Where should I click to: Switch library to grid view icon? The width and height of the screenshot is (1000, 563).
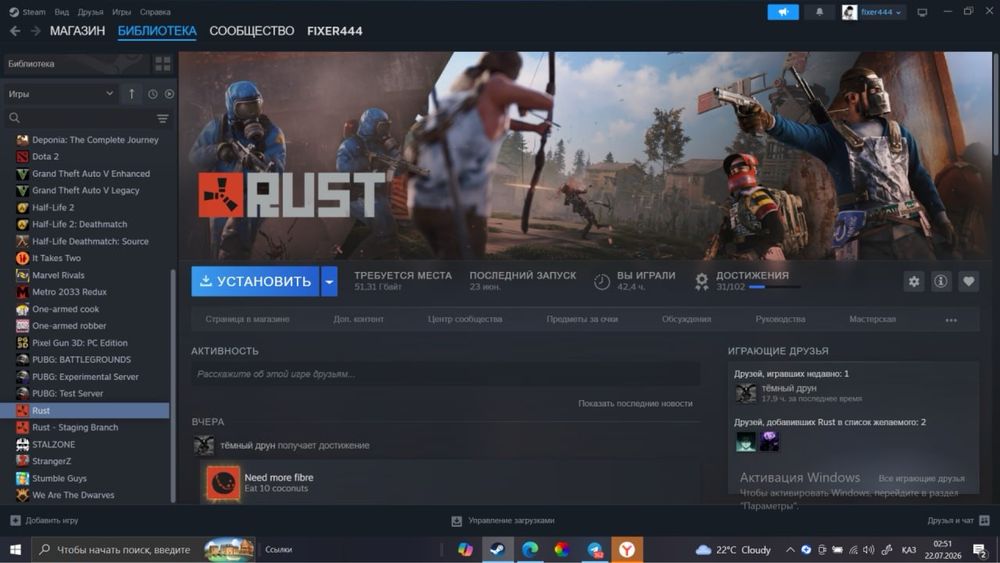coord(163,64)
